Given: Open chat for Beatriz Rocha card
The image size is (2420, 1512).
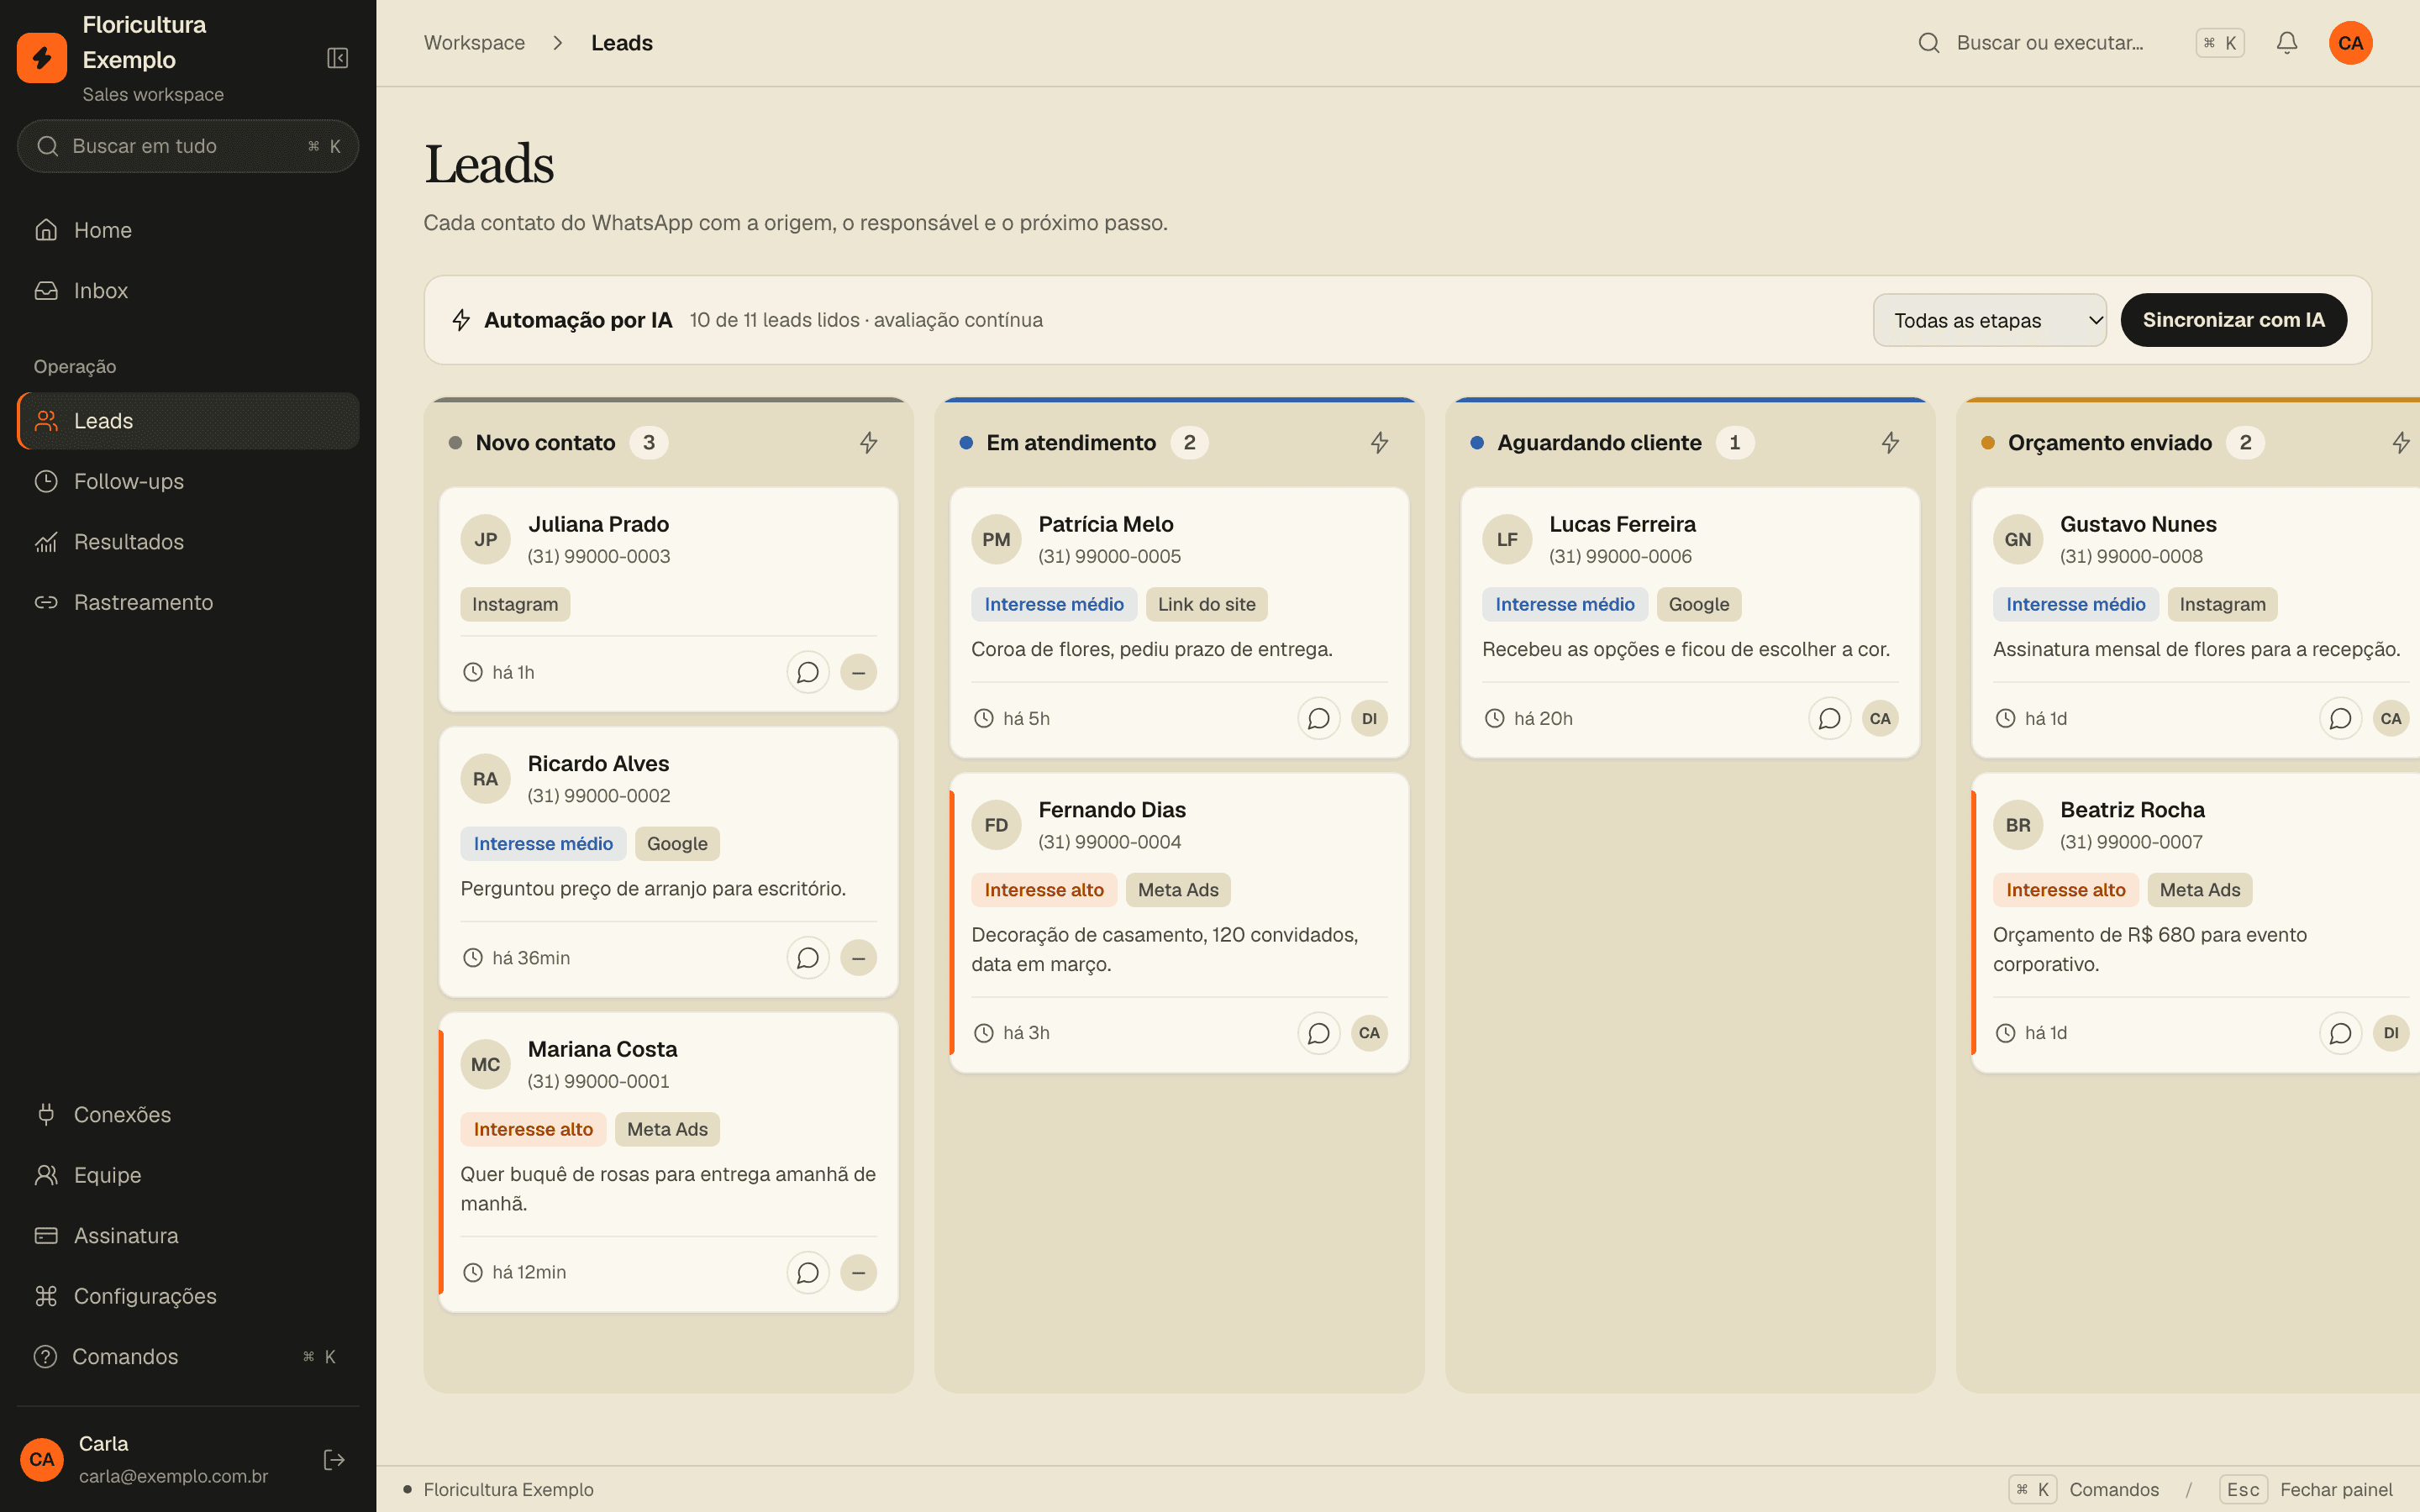Looking at the screenshot, I should (x=2341, y=1033).
